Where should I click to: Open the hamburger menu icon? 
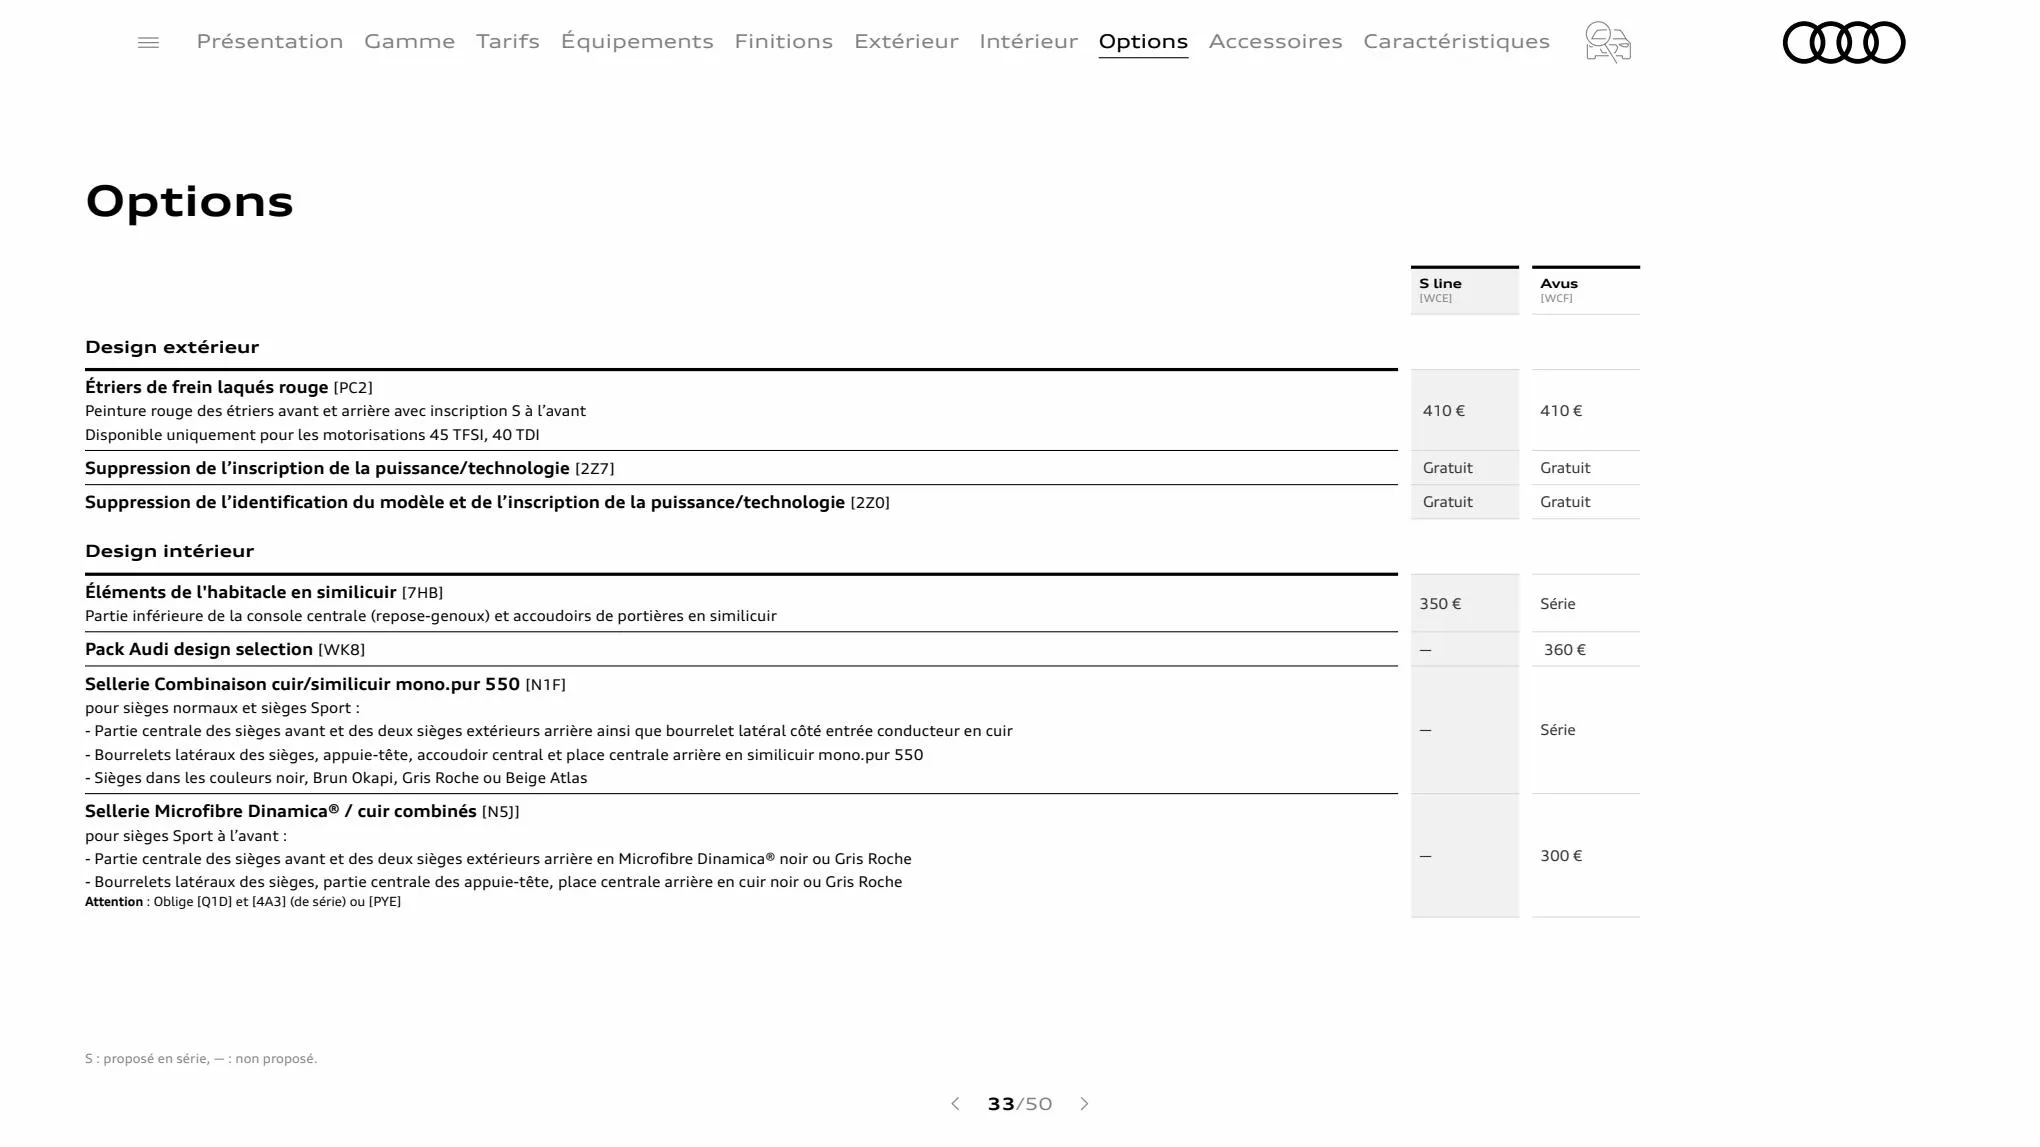point(148,43)
